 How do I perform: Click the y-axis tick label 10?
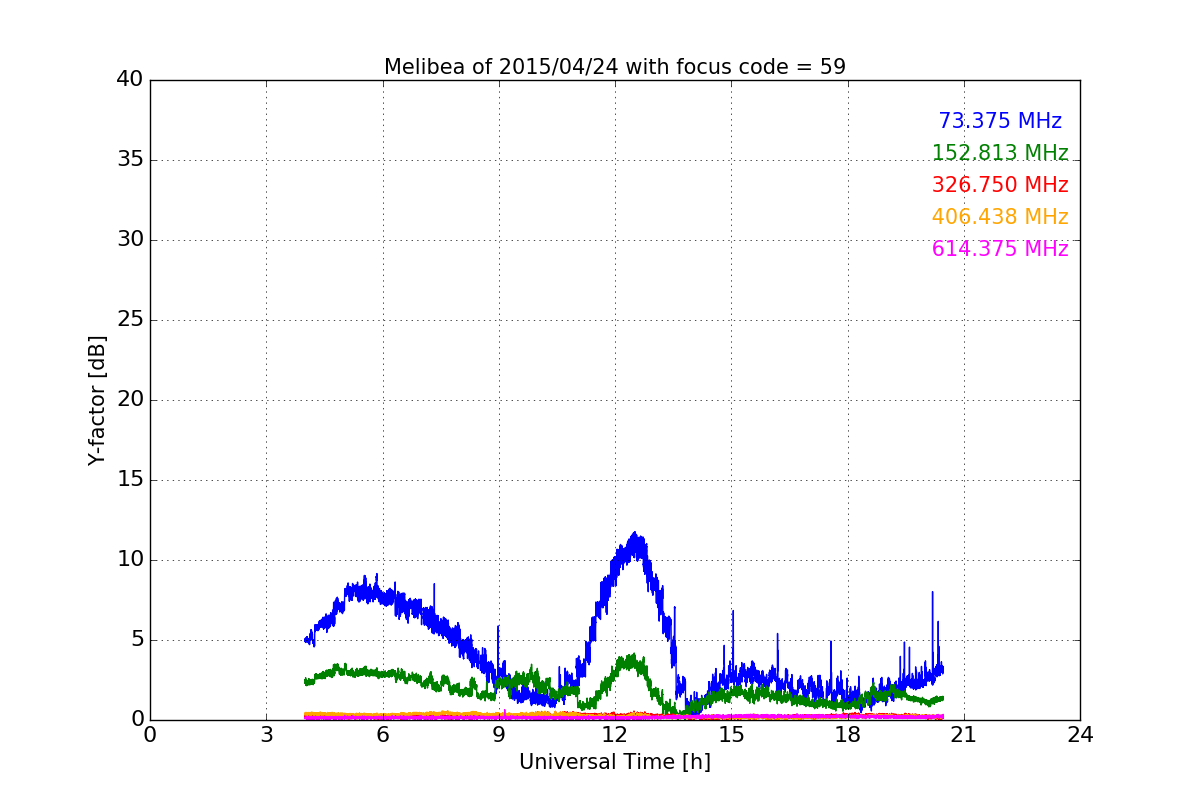tap(130, 560)
